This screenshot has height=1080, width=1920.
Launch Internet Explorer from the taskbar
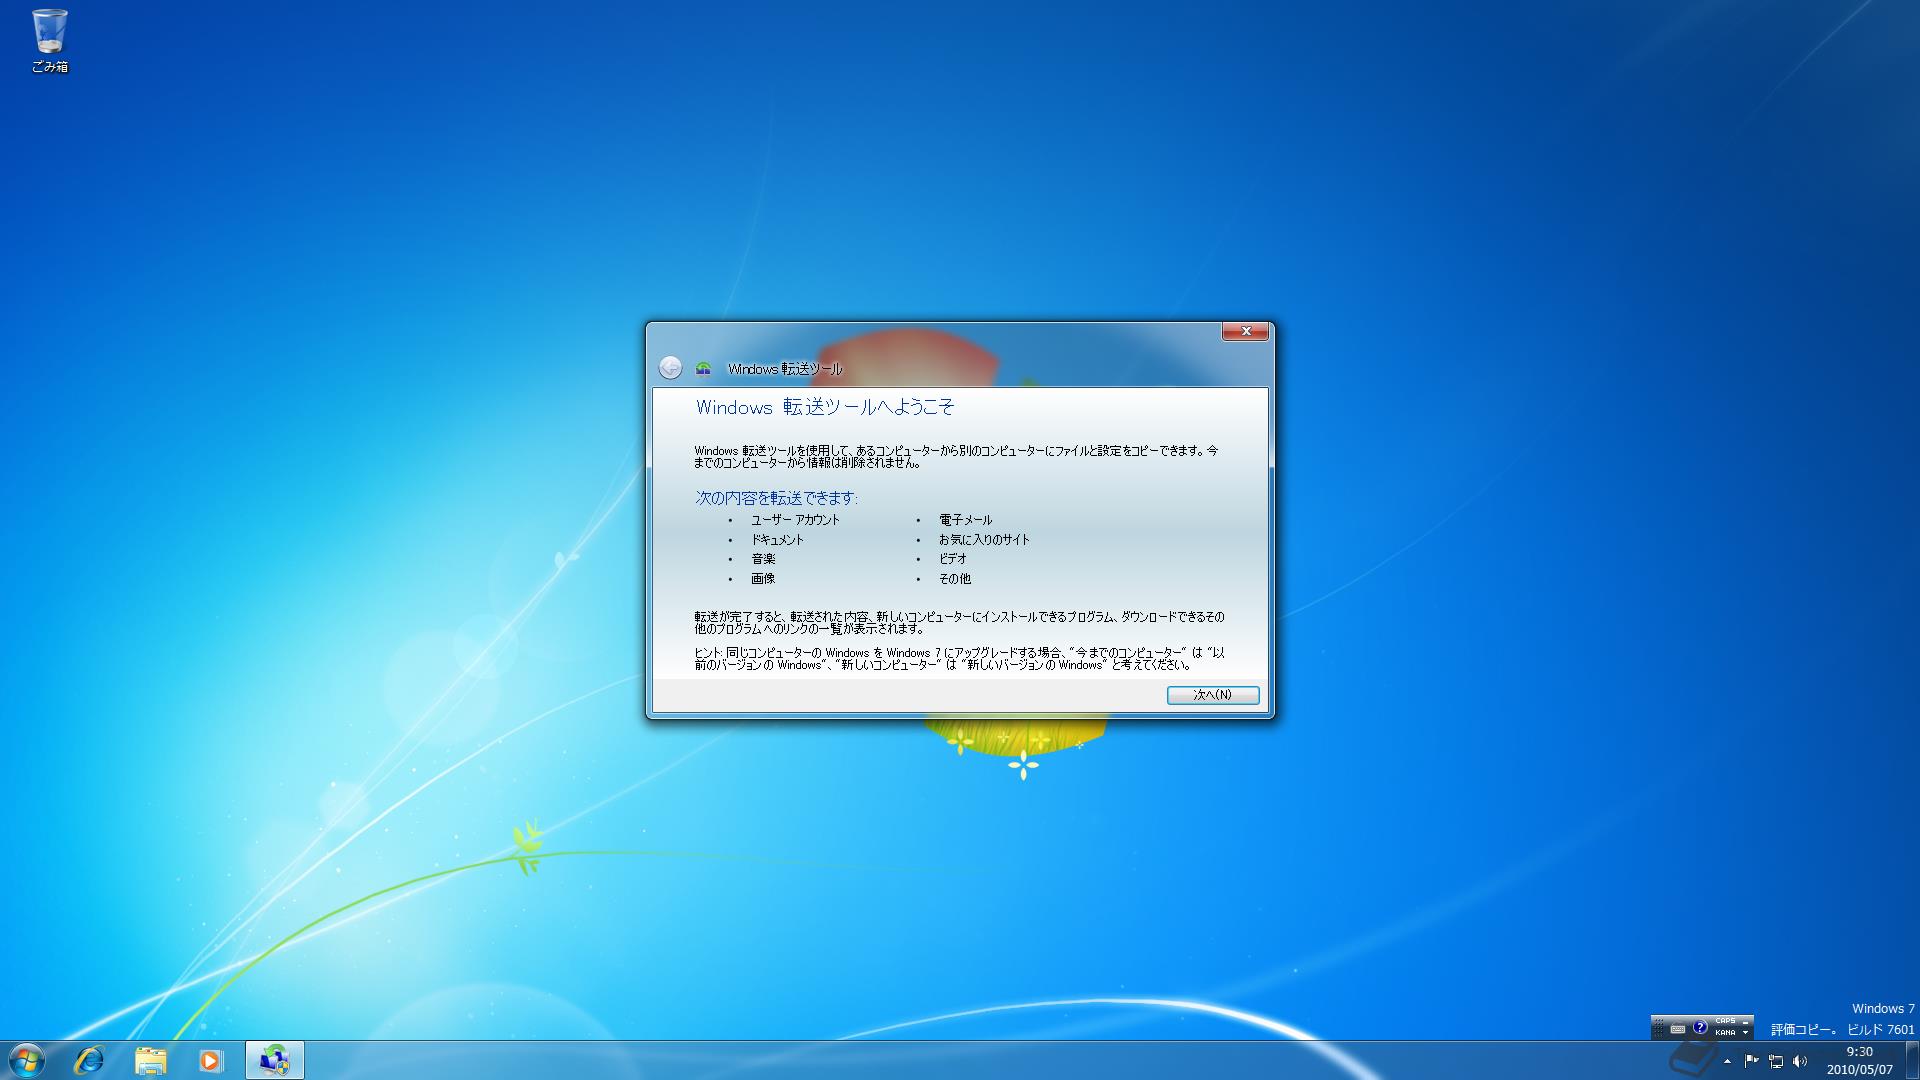(89, 1060)
